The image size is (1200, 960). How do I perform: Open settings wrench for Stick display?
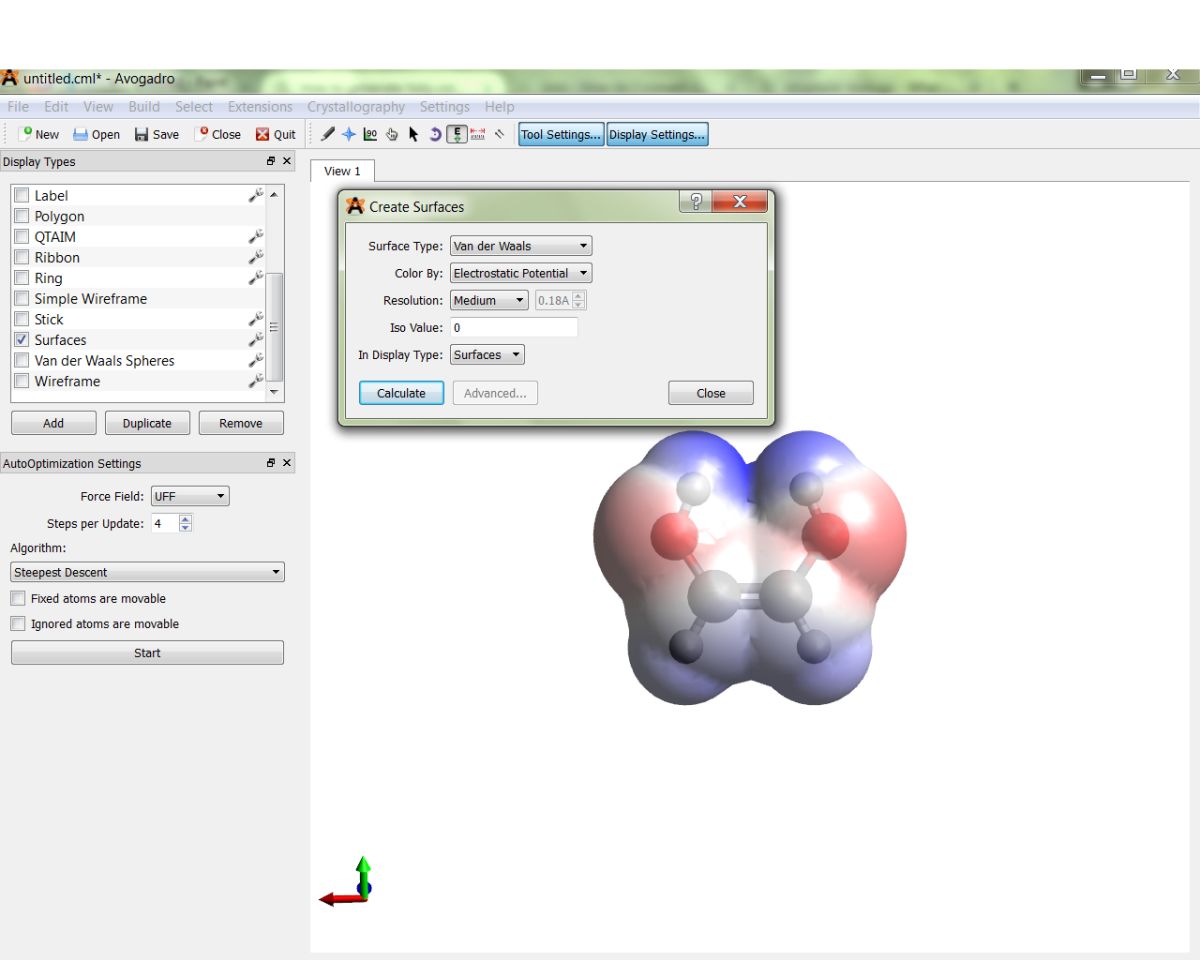(x=256, y=319)
